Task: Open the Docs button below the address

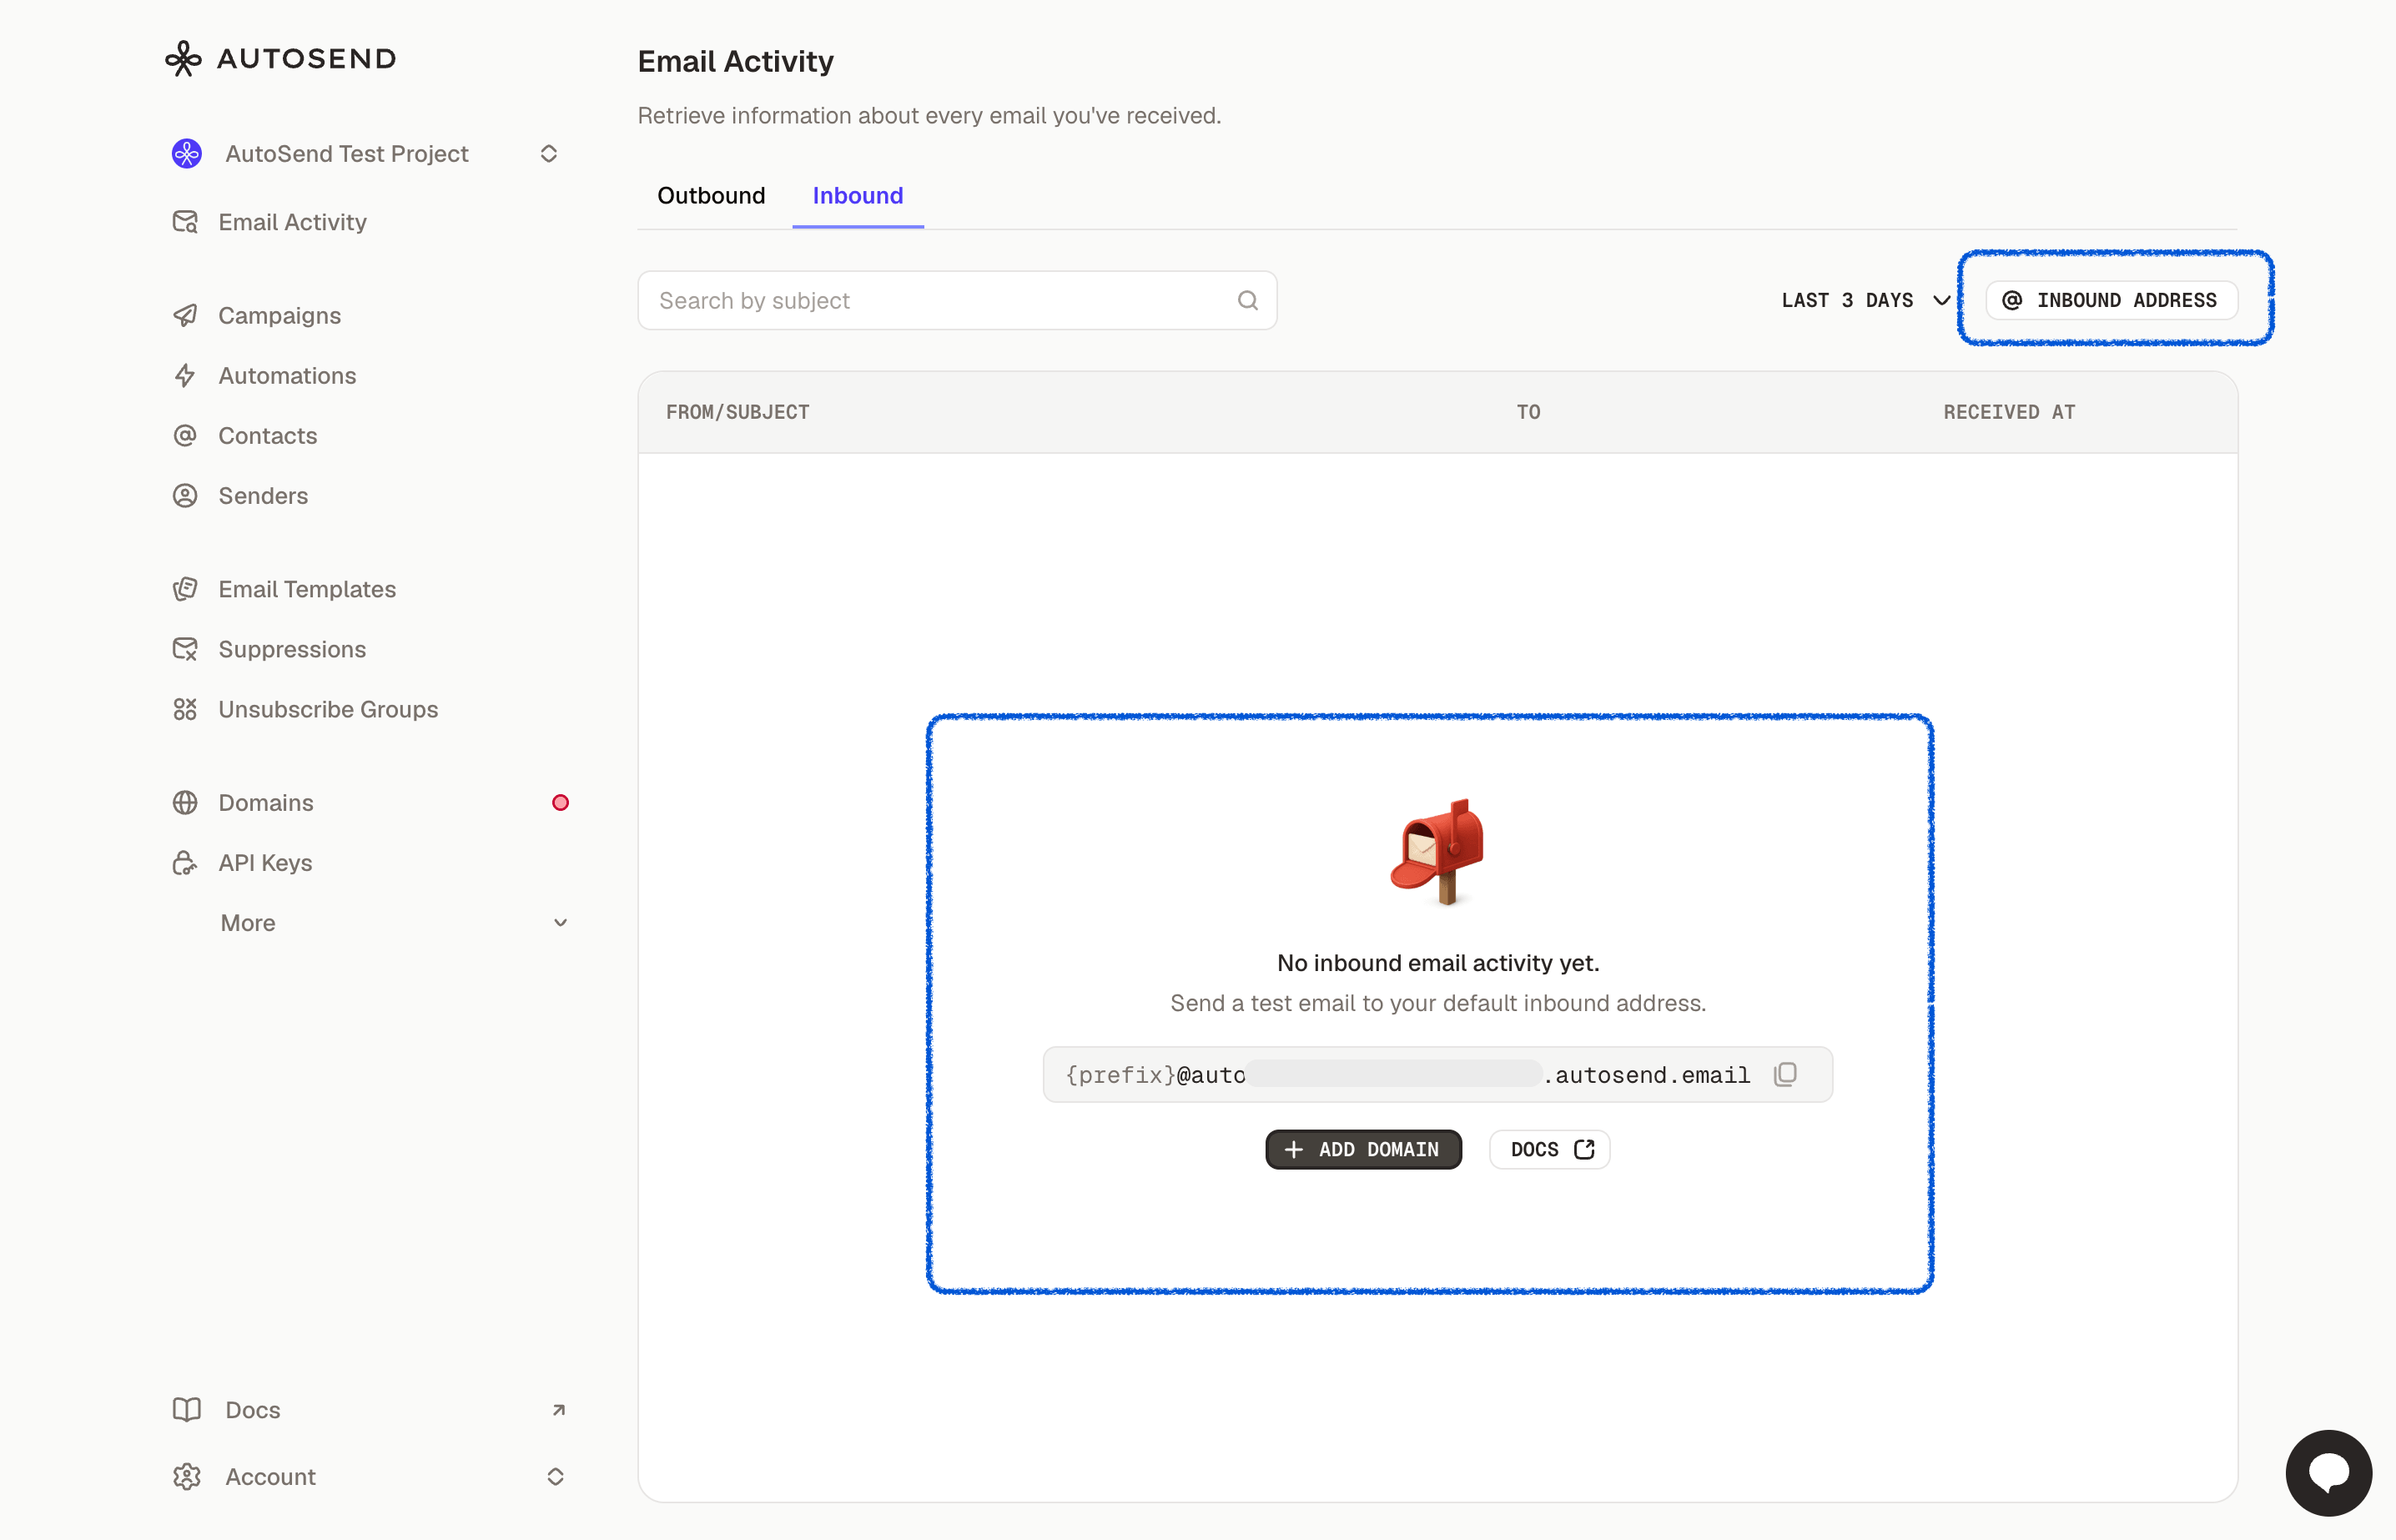Action: (x=1549, y=1149)
